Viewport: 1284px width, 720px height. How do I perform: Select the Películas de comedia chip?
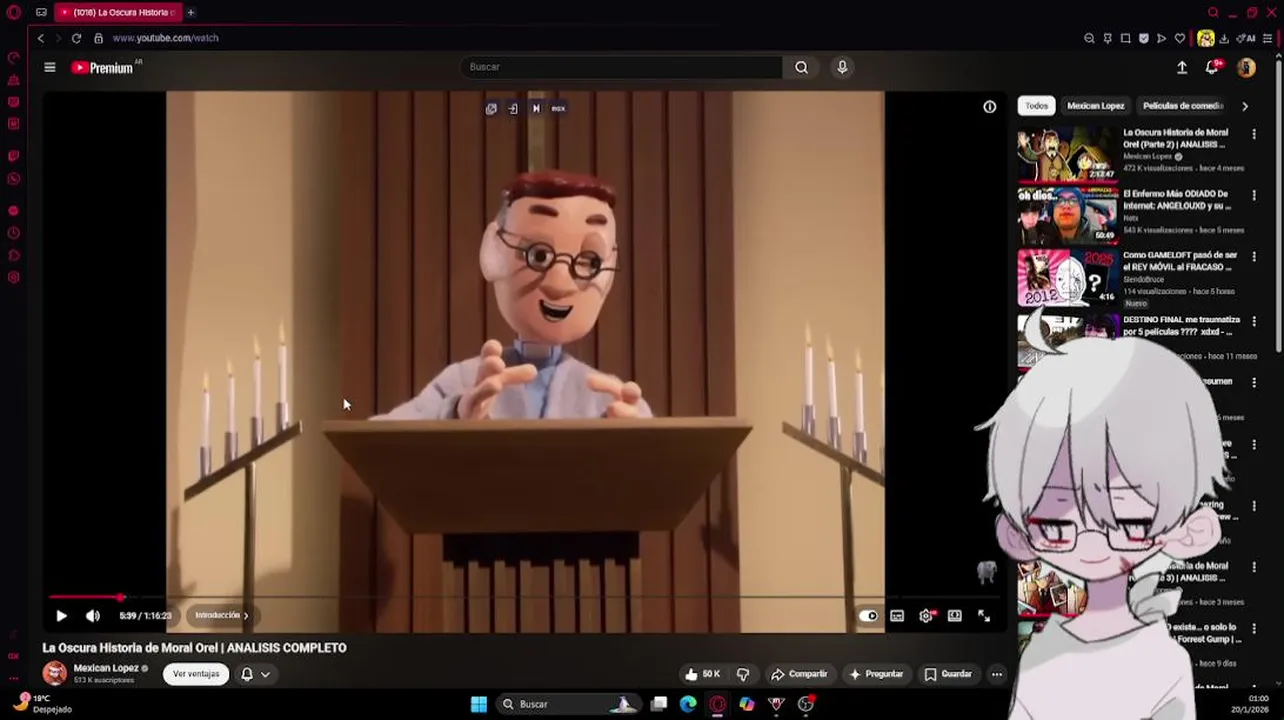[1183, 106]
